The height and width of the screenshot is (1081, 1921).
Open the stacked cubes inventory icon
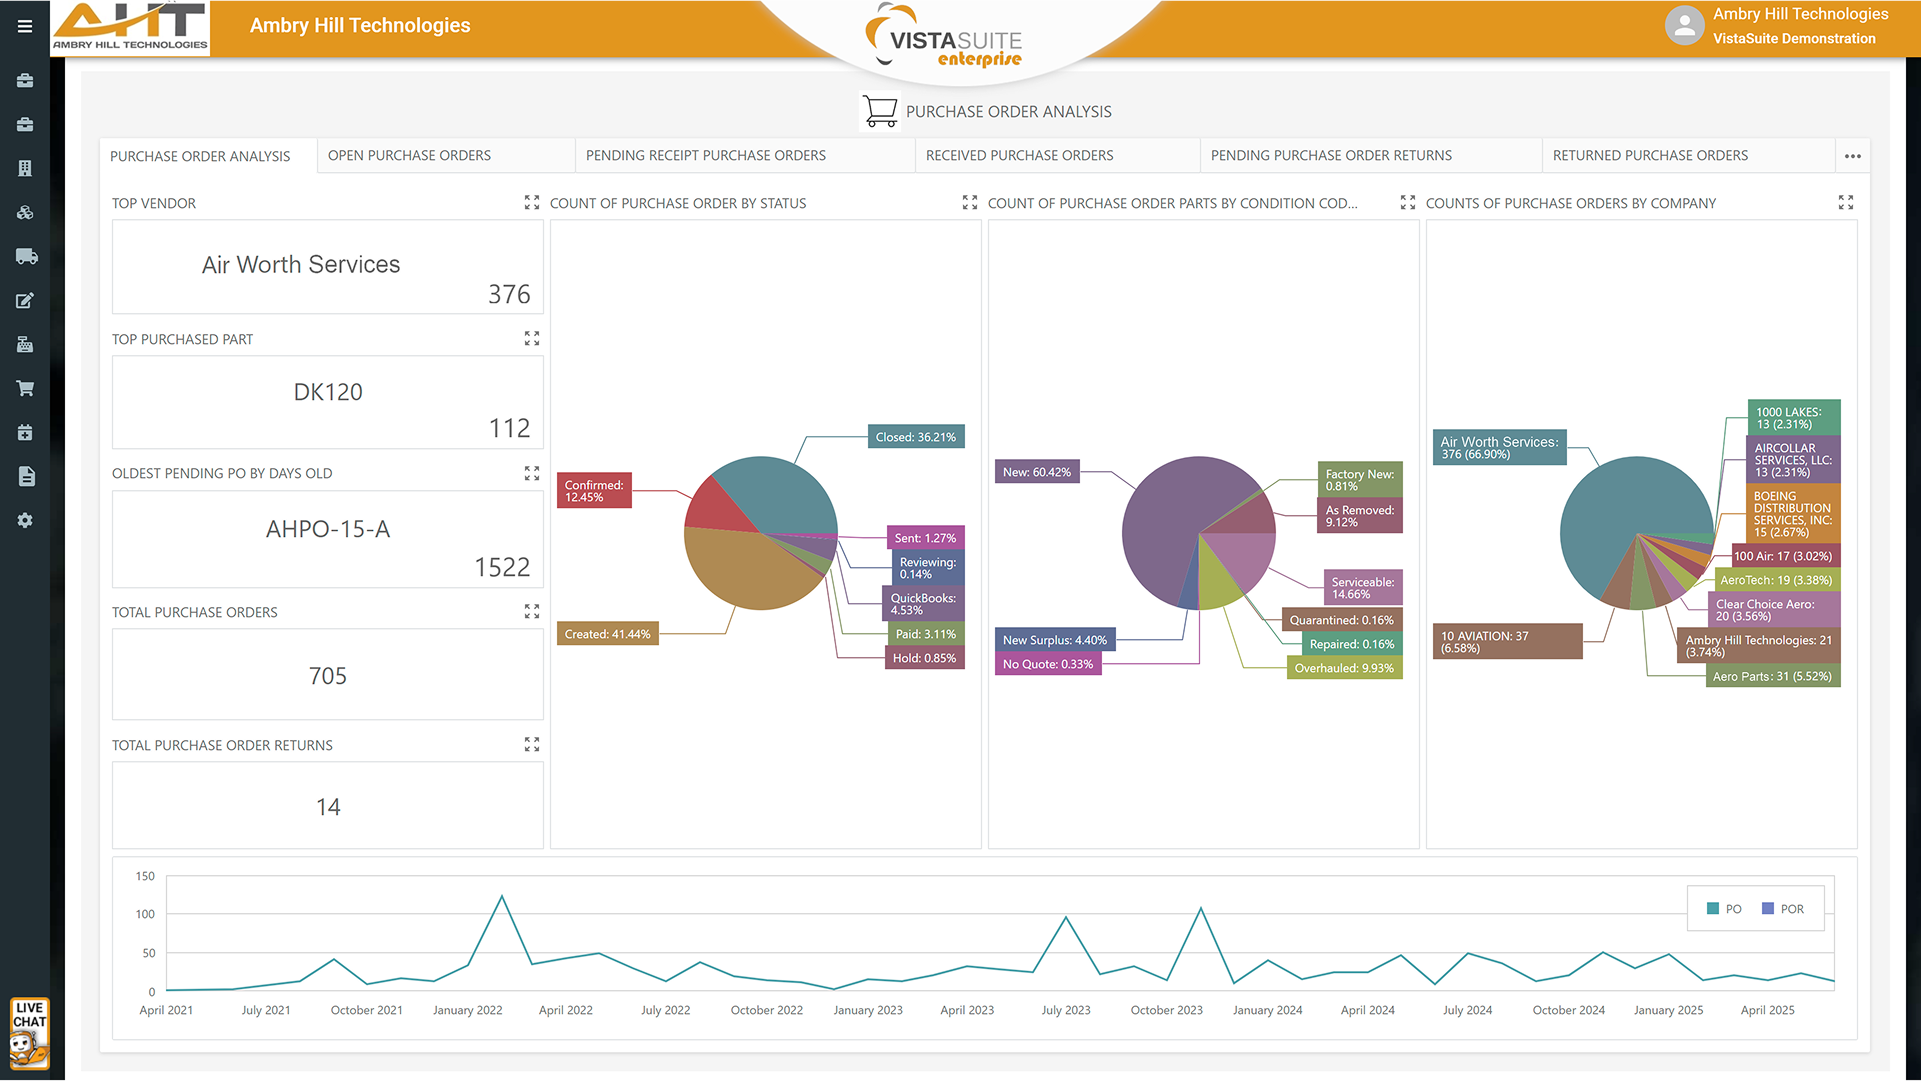25,212
